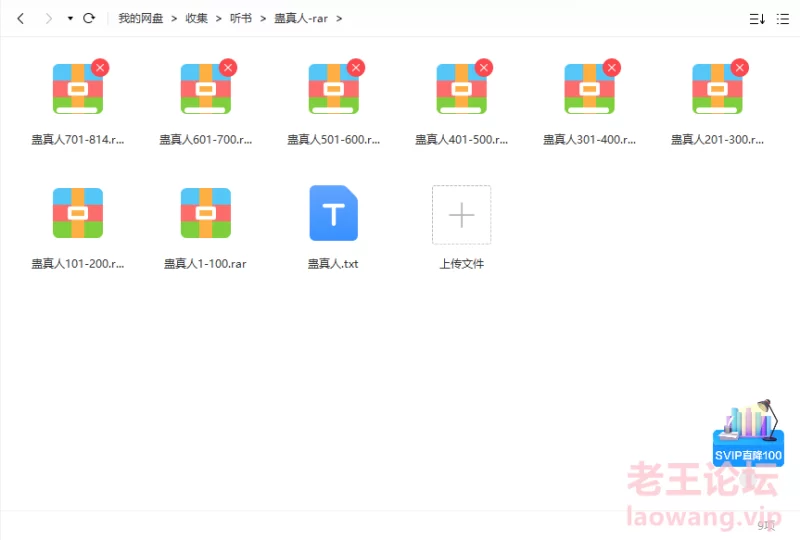Go back with the left arrow
Image resolution: width=800 pixels, height=540 pixels.
(20, 19)
